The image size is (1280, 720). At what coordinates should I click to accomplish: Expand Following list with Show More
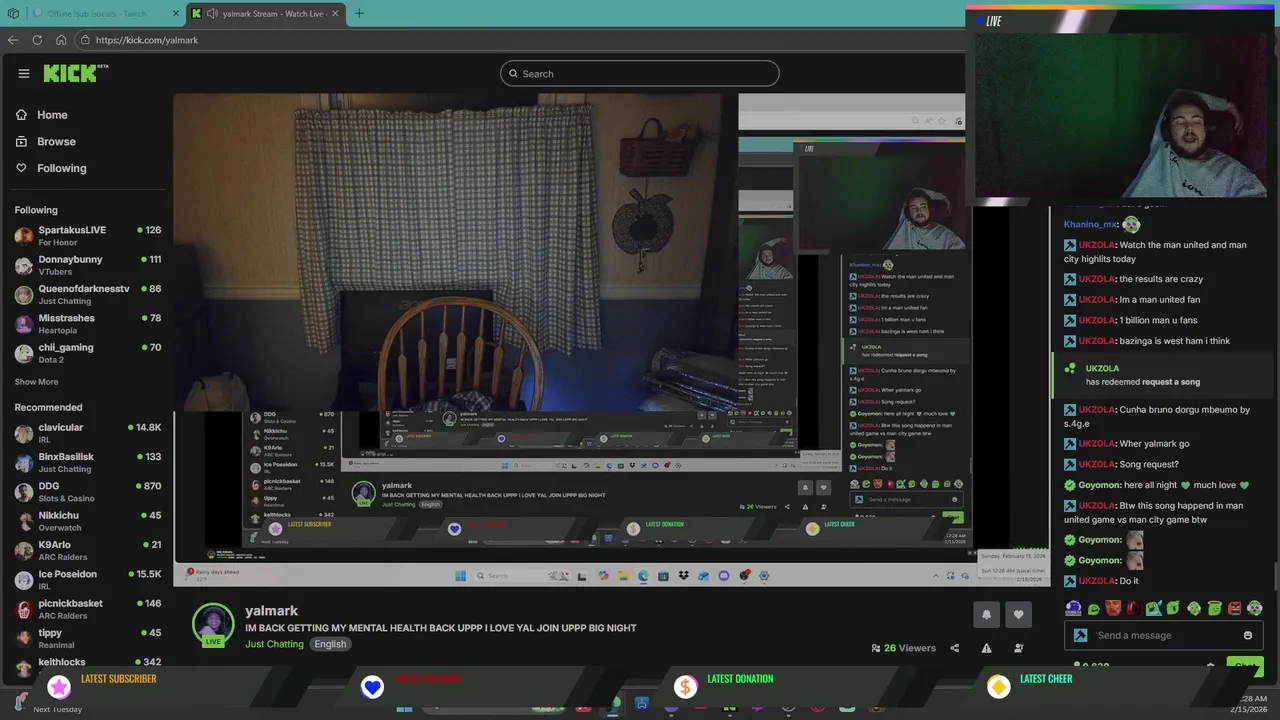point(36,382)
